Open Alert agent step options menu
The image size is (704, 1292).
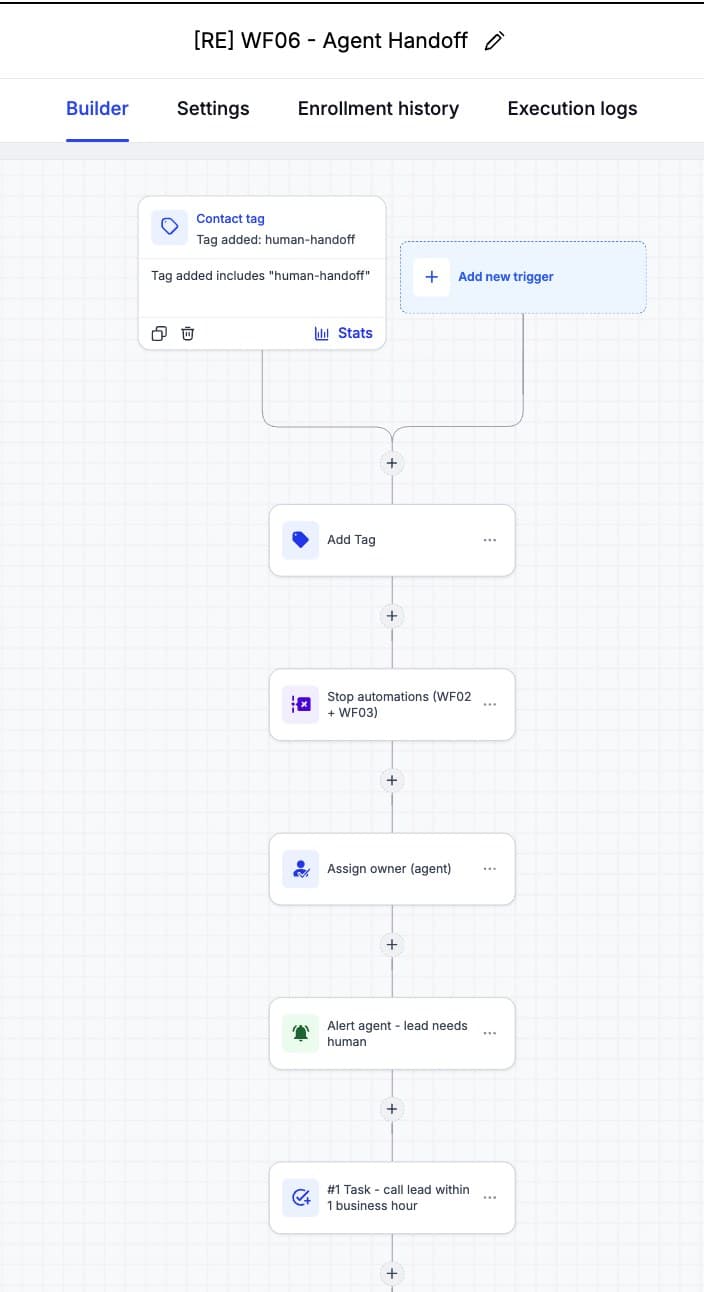click(489, 1033)
